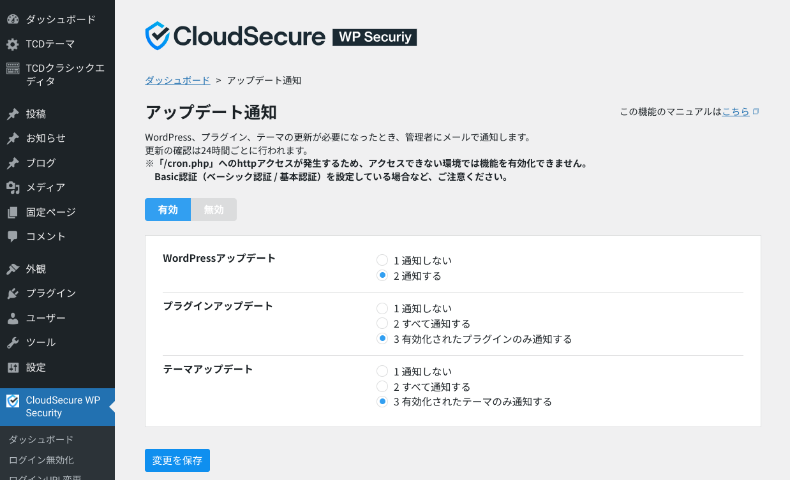
Task: Click the 投稿 pin icon
Action: point(13,114)
